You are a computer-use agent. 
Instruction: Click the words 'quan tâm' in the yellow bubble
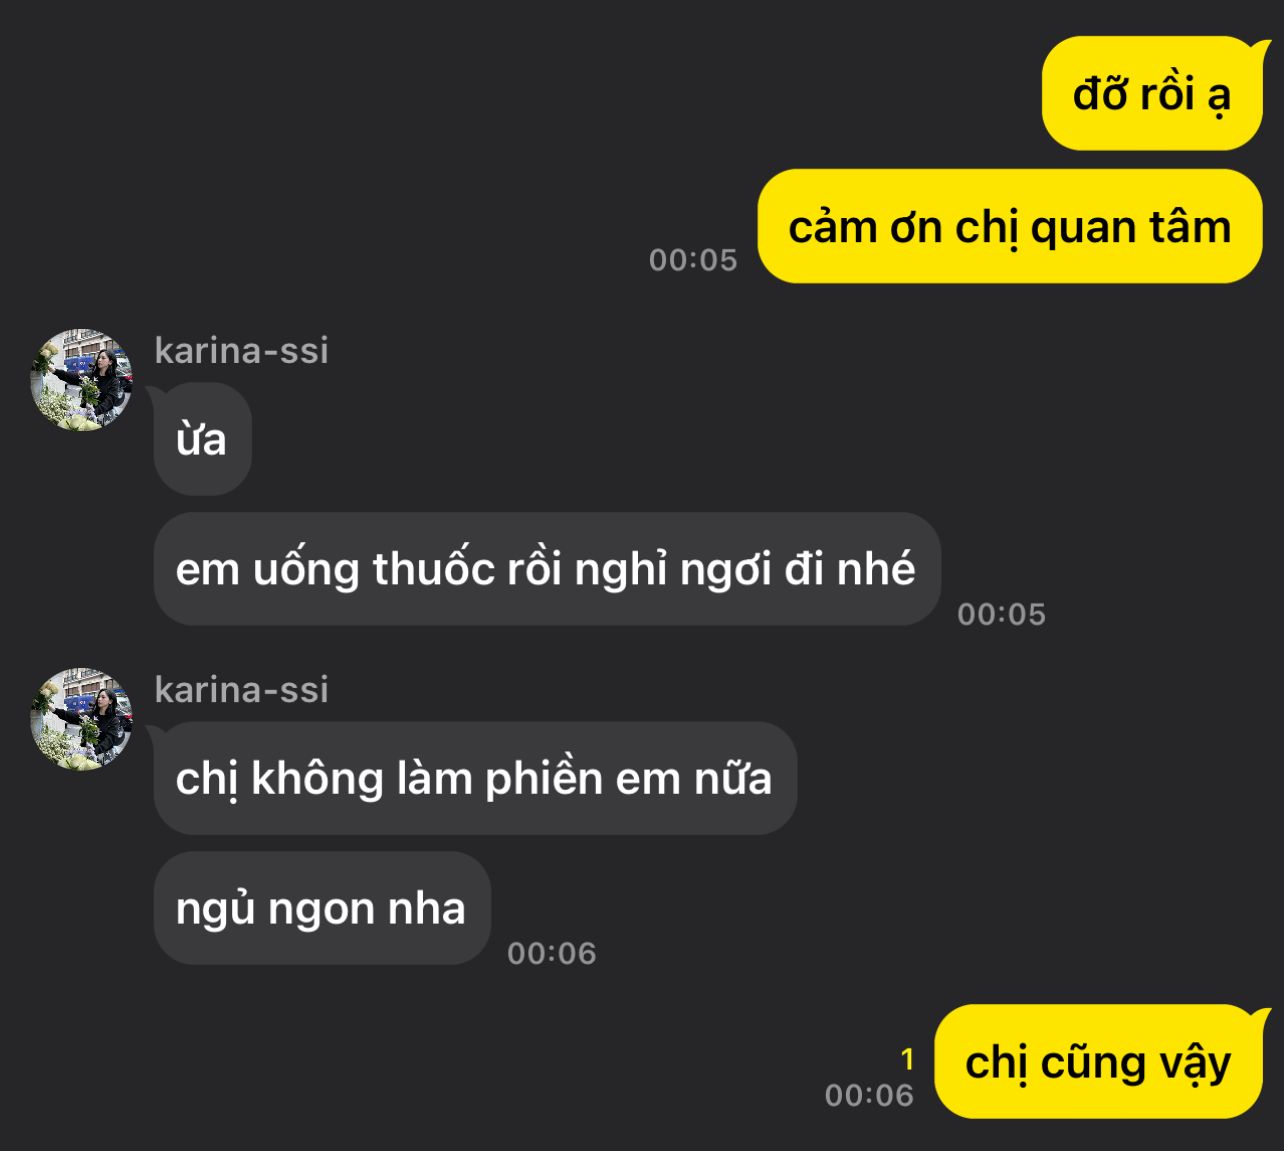(1131, 228)
